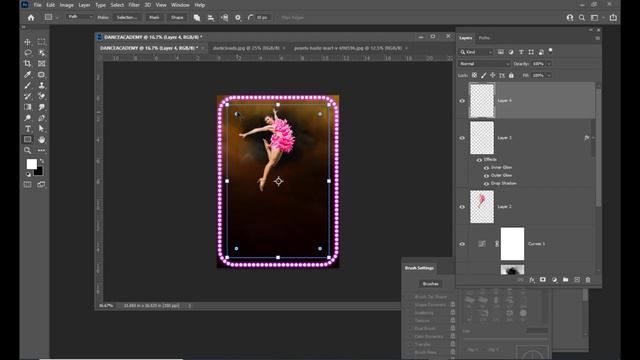Click the Home icon in options bar

pos(31,18)
